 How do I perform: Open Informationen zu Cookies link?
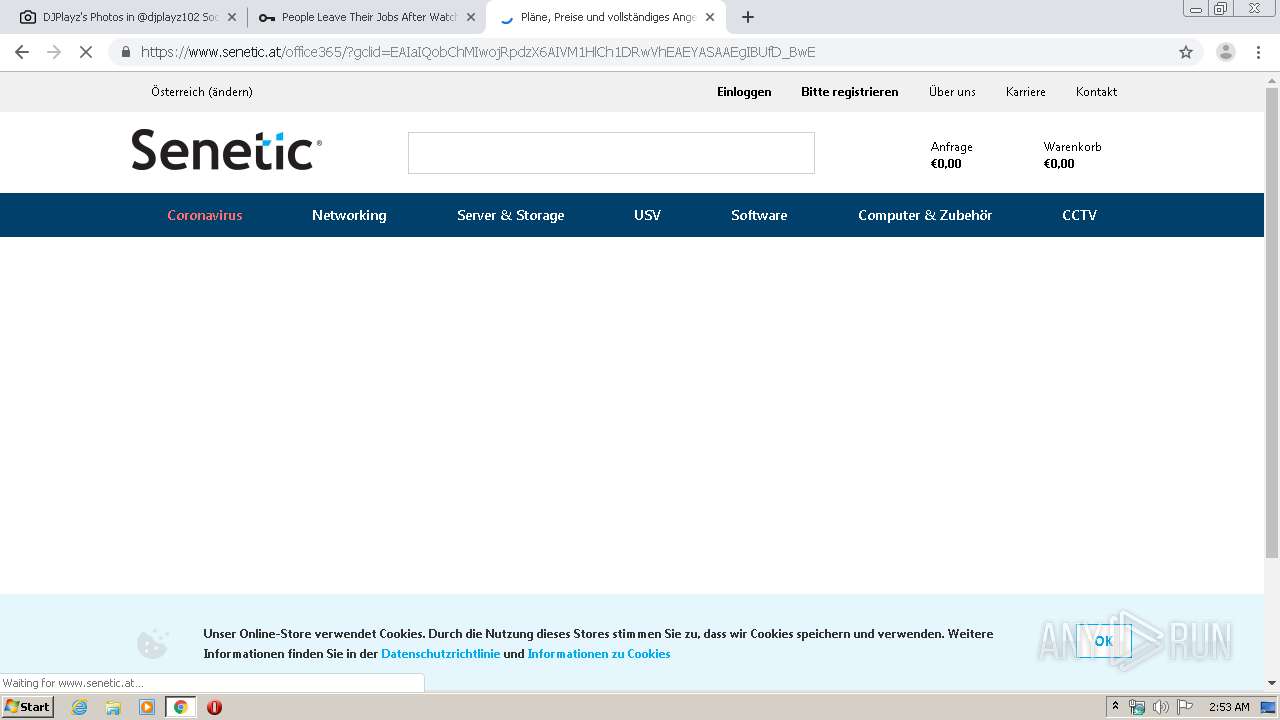pyautogui.click(x=599, y=654)
